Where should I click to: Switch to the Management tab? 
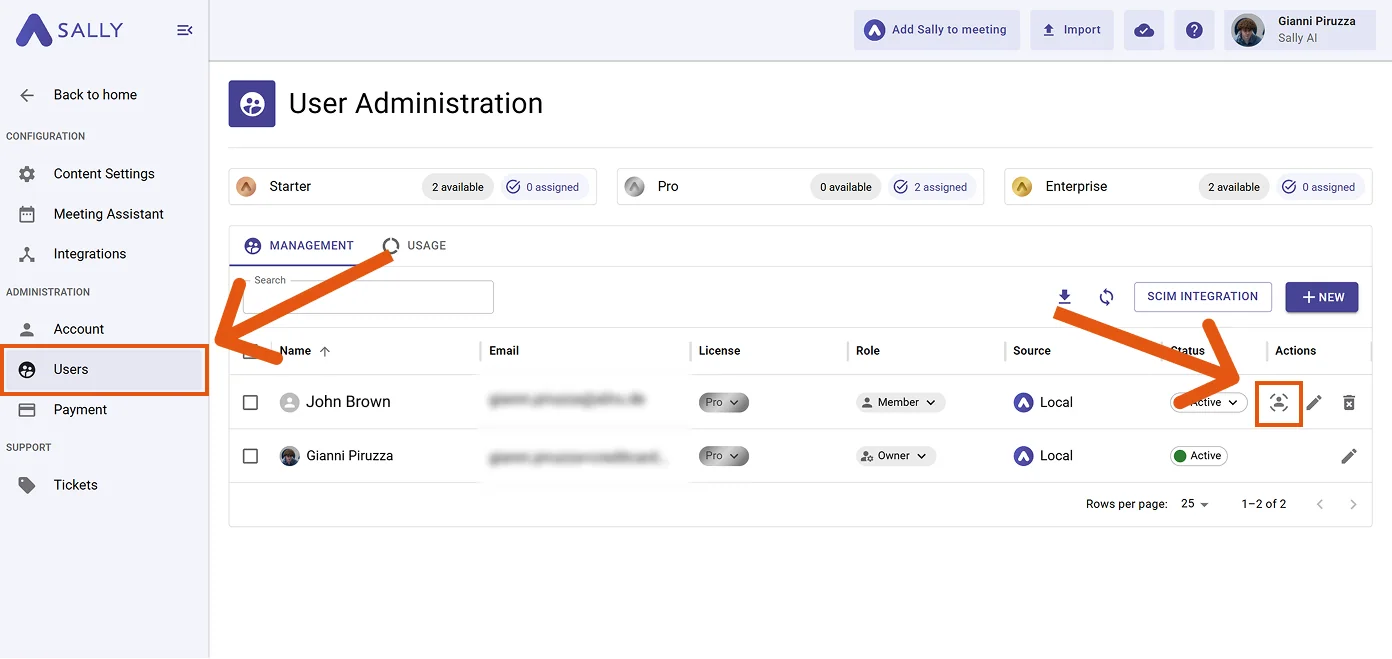pos(299,246)
